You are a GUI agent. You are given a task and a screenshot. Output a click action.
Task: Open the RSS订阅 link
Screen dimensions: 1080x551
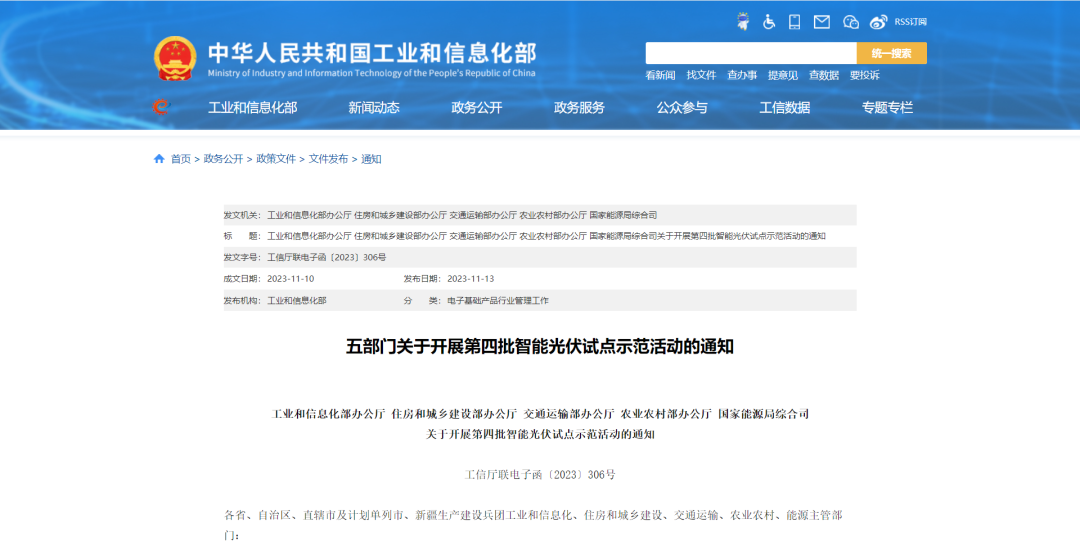[x=910, y=21]
